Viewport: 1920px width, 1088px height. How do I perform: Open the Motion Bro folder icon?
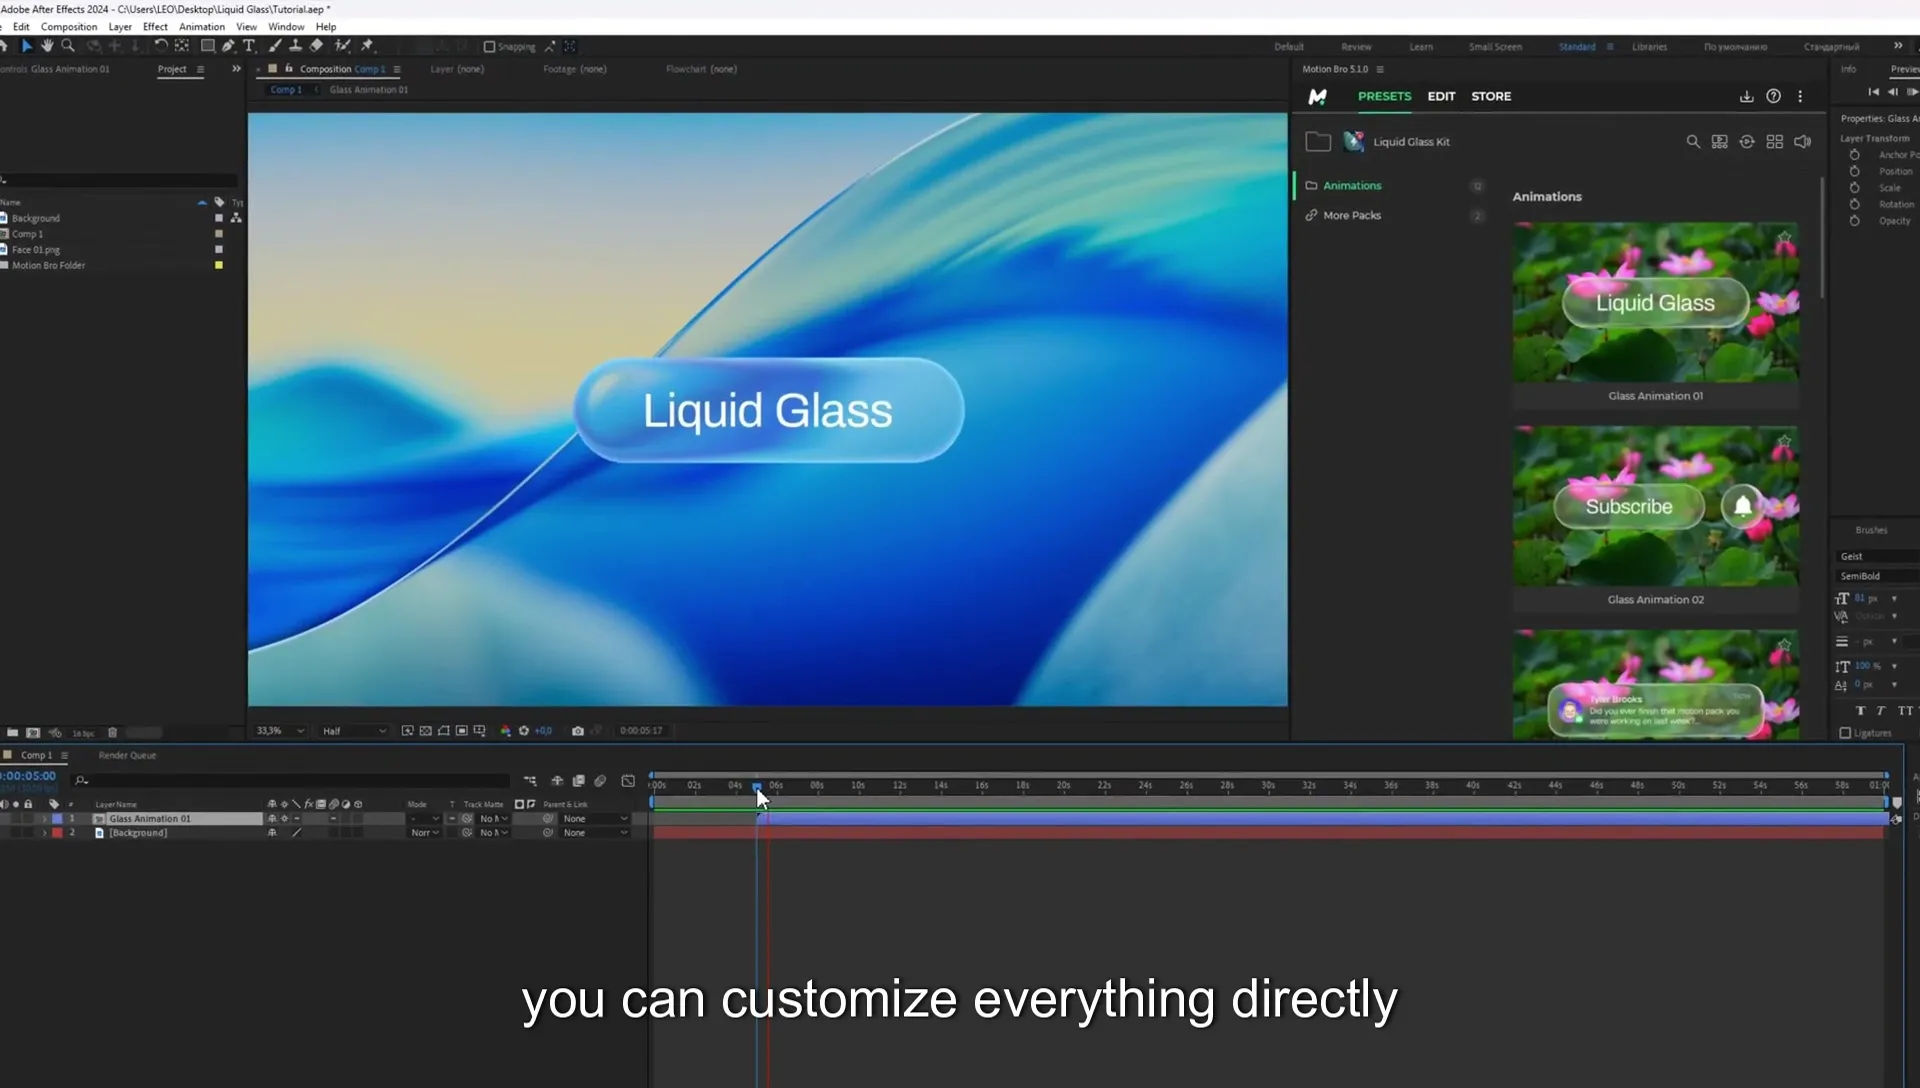coord(1318,142)
